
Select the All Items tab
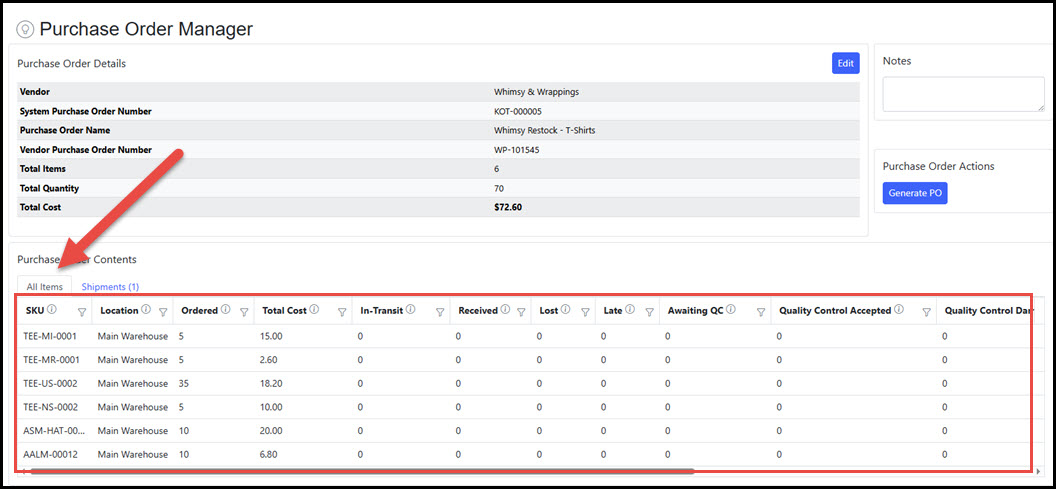[45, 287]
